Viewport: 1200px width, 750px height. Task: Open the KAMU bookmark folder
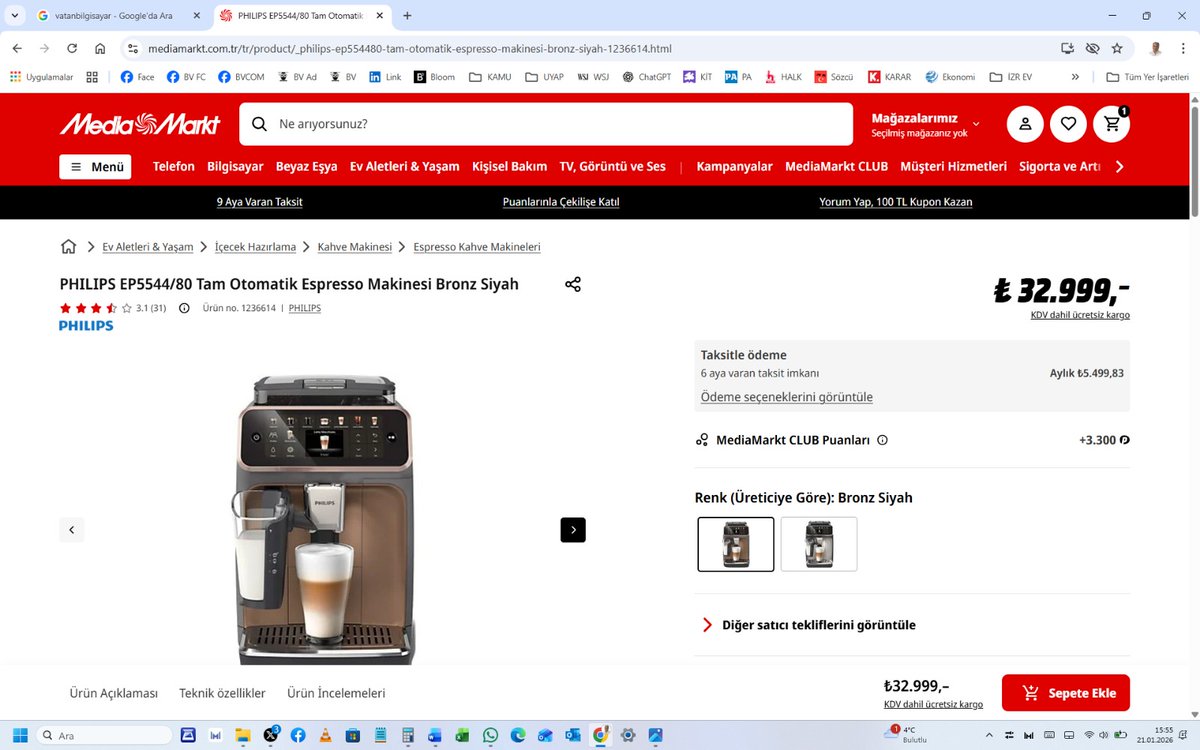(489, 77)
